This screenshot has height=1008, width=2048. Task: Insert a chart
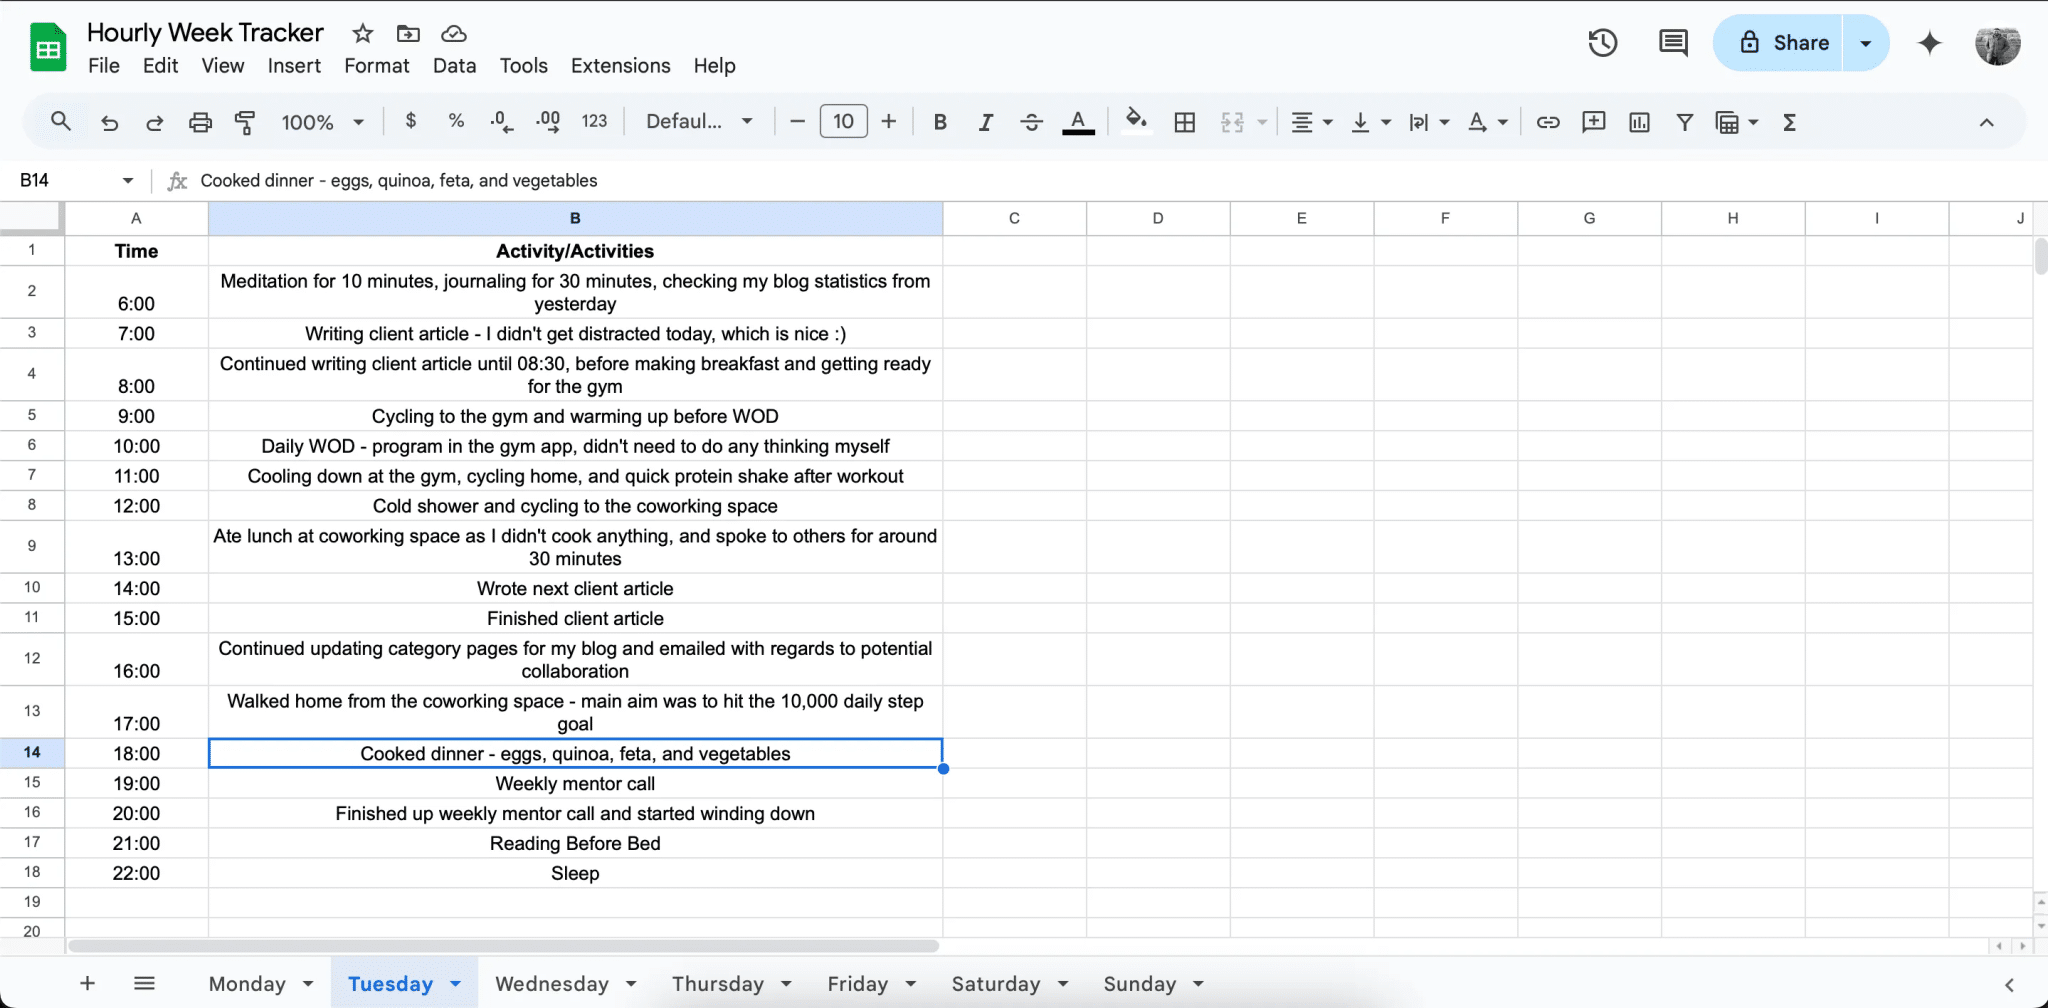(1638, 121)
